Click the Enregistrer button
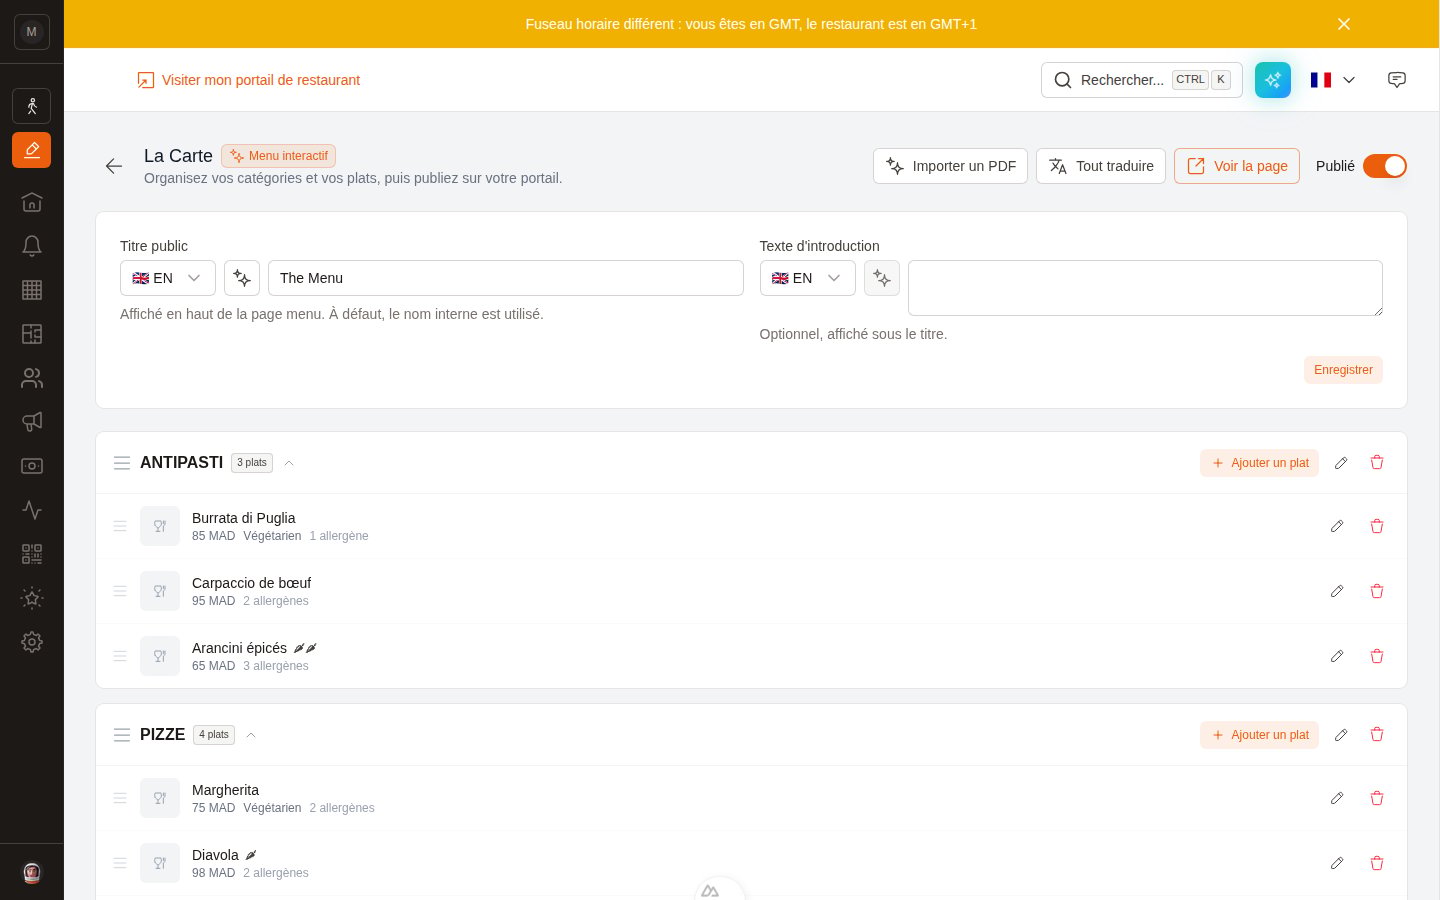This screenshot has height=900, width=1440. 1343,370
